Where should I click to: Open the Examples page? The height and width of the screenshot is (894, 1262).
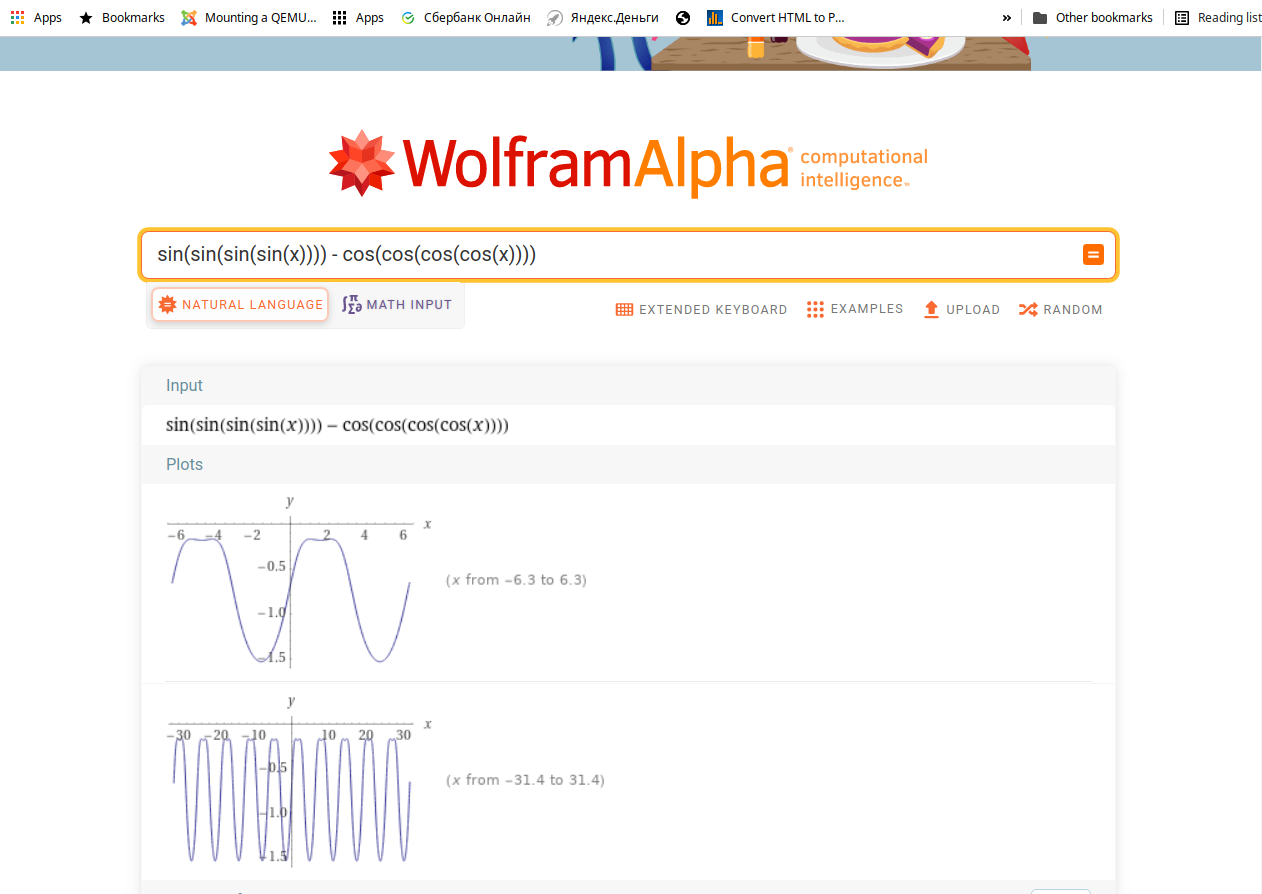[x=855, y=309]
